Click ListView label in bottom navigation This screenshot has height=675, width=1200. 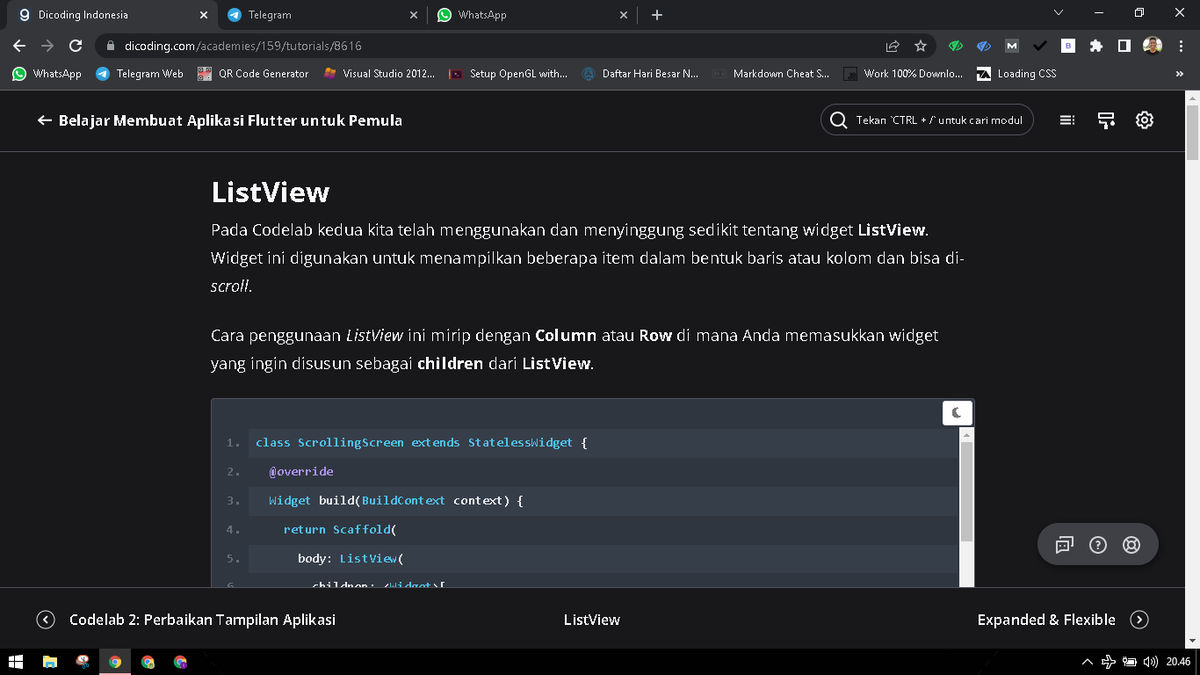tap(592, 619)
